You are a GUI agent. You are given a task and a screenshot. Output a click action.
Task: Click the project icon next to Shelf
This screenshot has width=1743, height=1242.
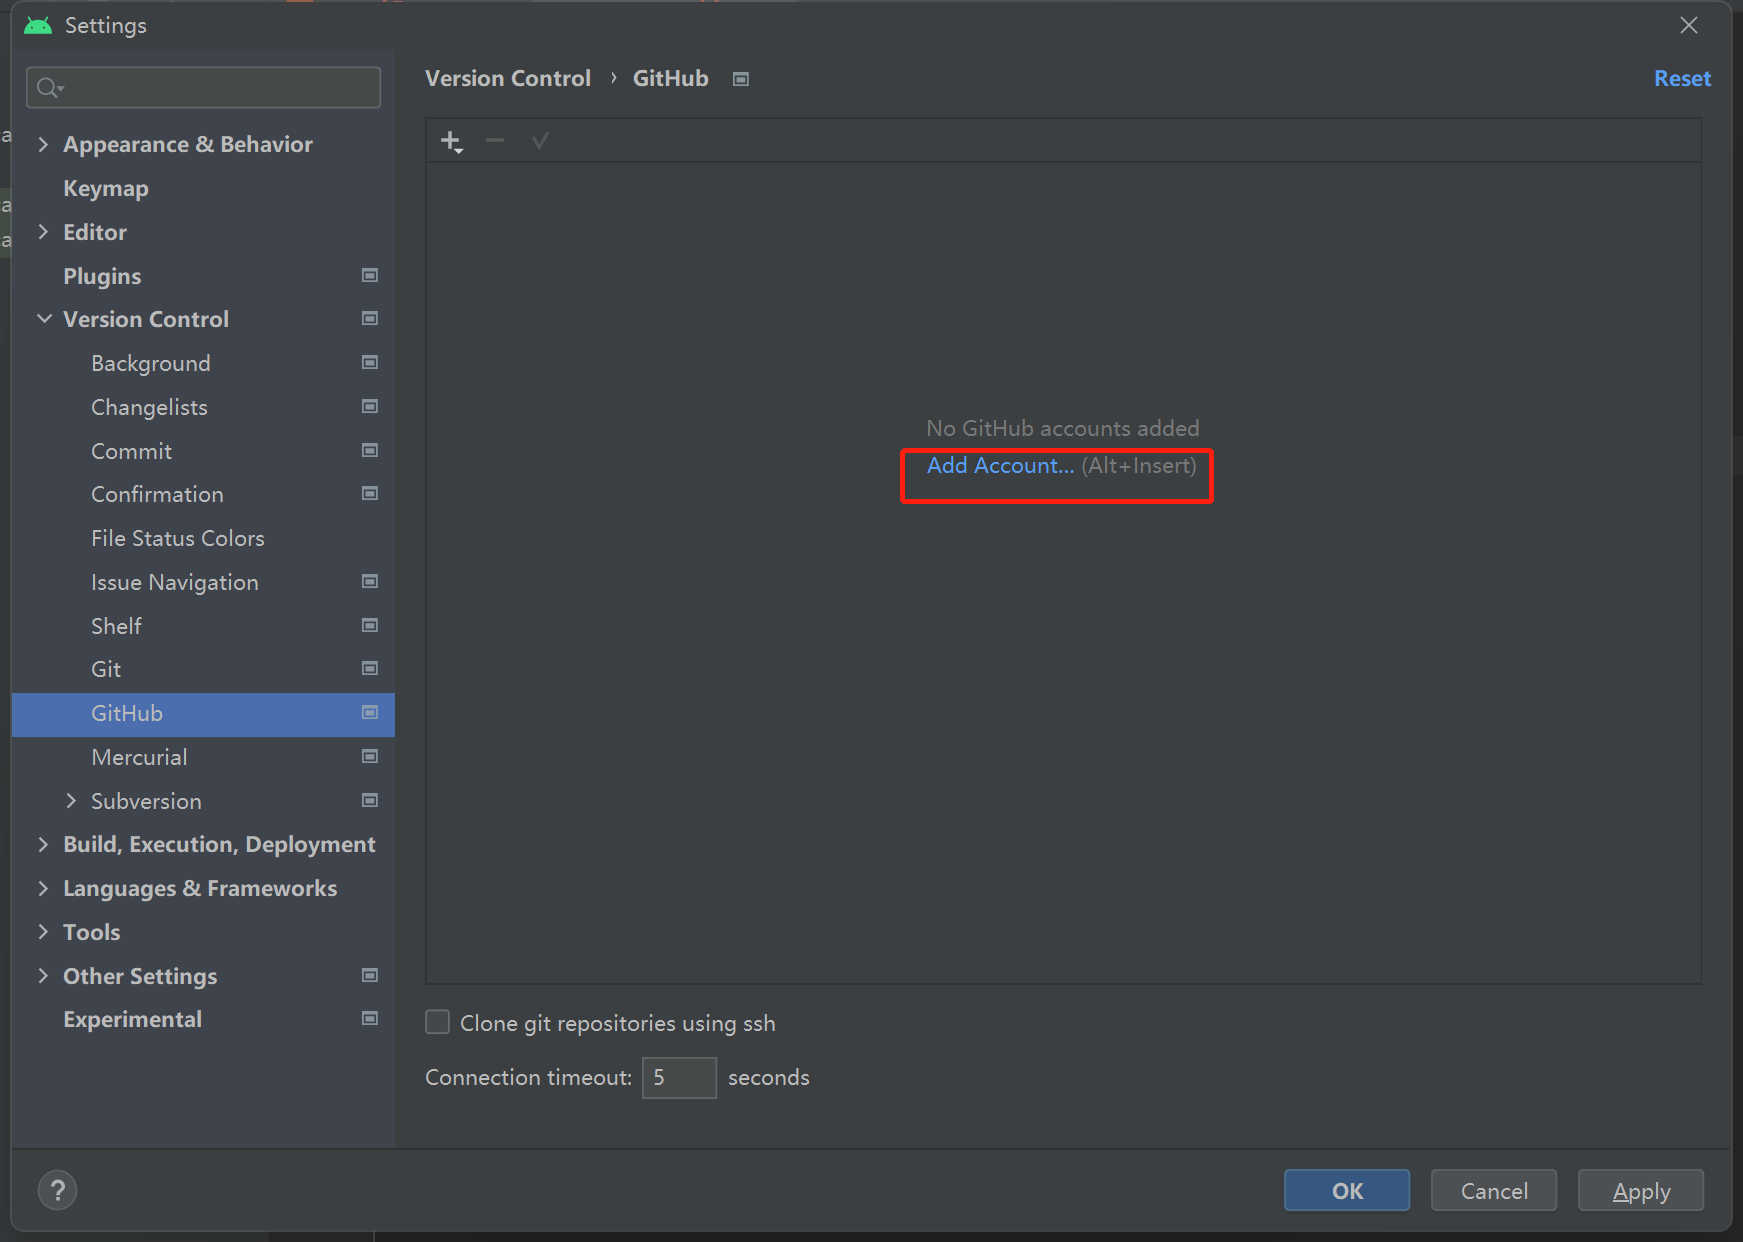[x=370, y=625]
